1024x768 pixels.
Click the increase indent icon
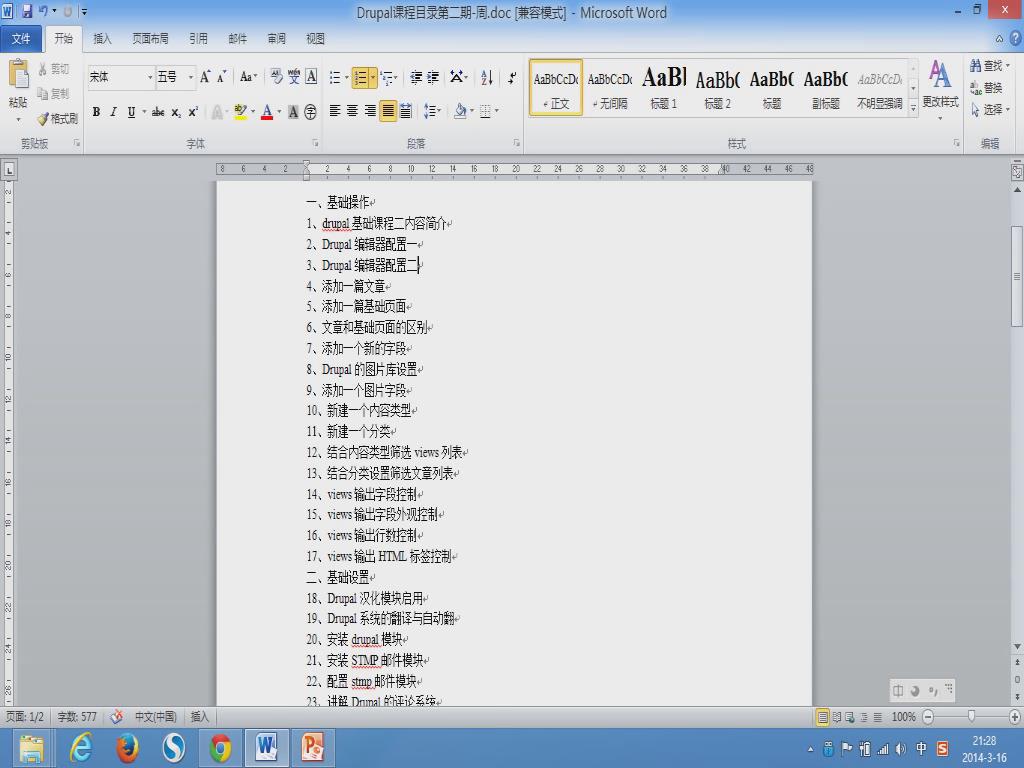(x=432, y=78)
